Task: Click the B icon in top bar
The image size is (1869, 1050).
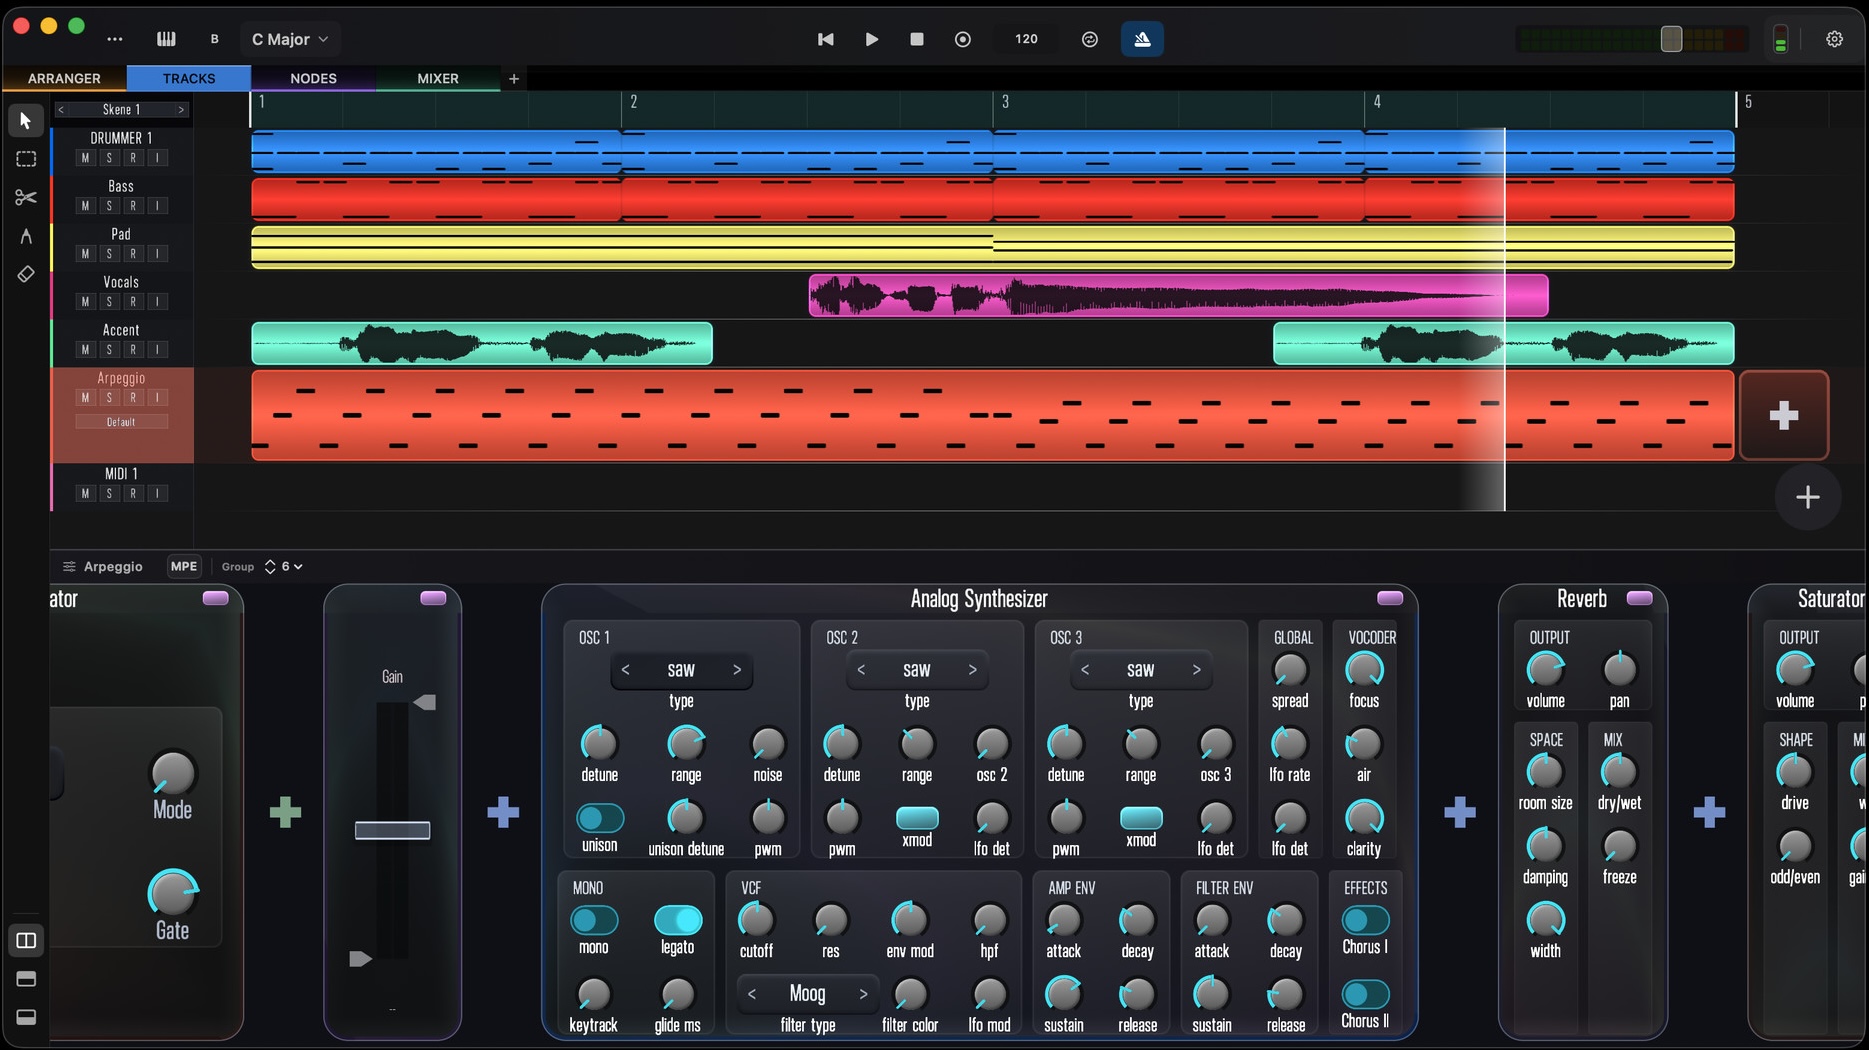Action: tap(214, 39)
